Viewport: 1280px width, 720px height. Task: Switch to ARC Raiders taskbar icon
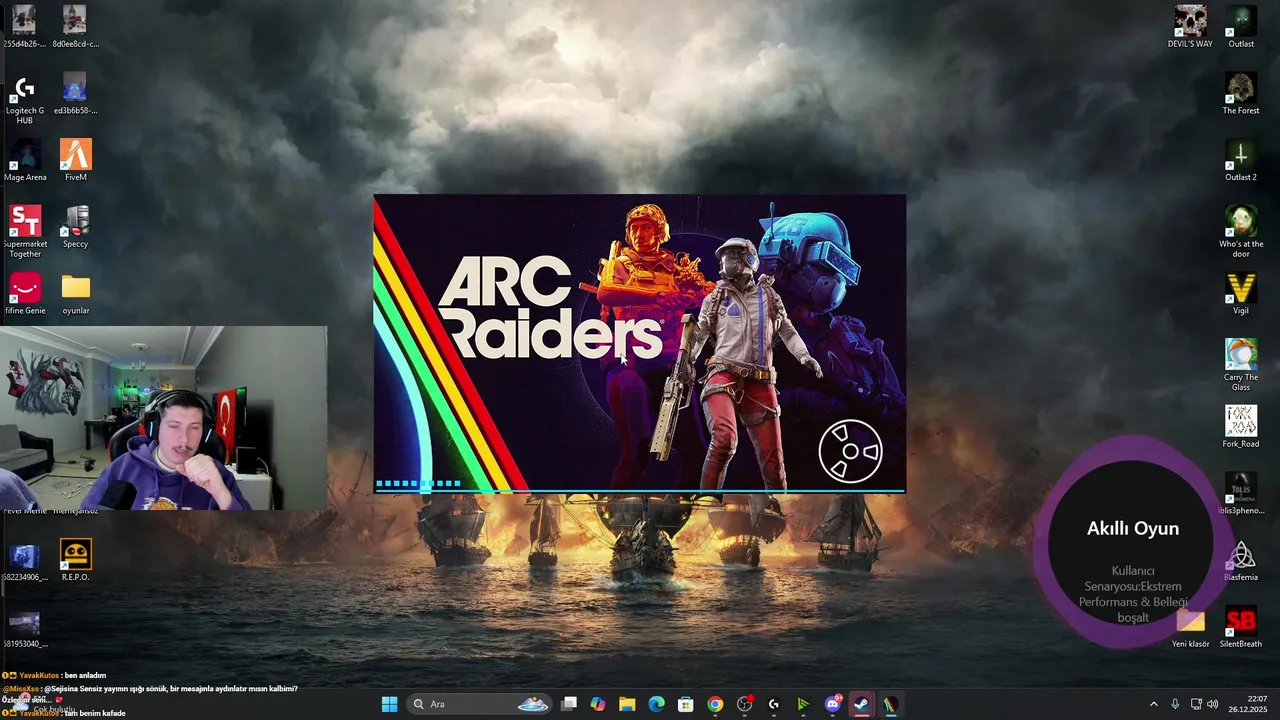click(890, 704)
